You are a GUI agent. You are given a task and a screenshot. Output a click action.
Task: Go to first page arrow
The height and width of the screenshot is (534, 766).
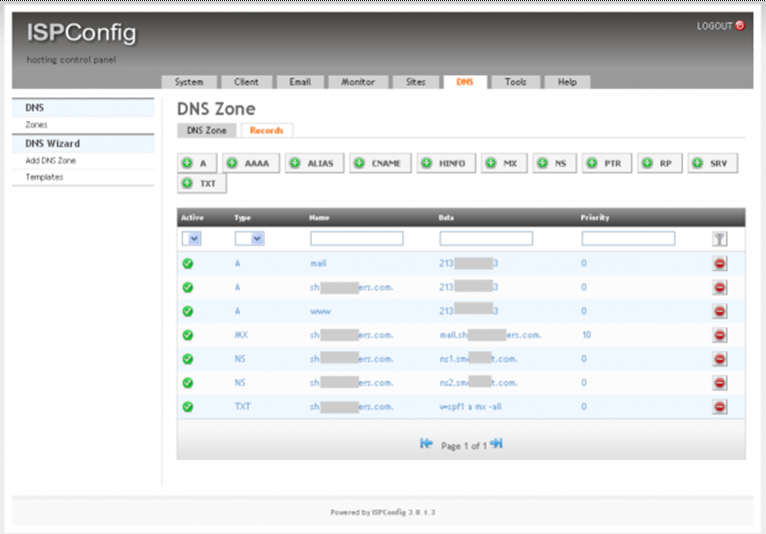click(x=426, y=443)
